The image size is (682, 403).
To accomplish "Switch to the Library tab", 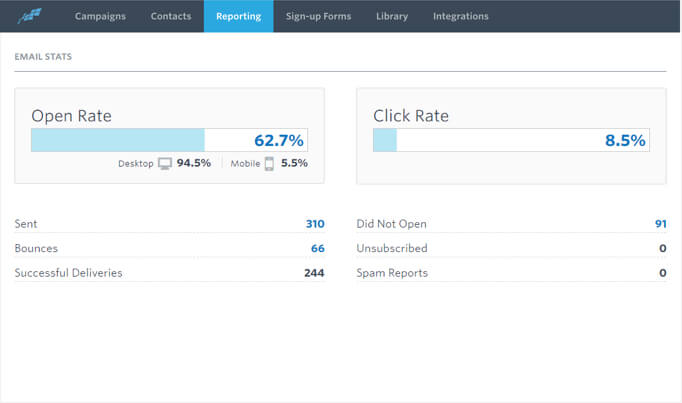I will click(392, 16).
